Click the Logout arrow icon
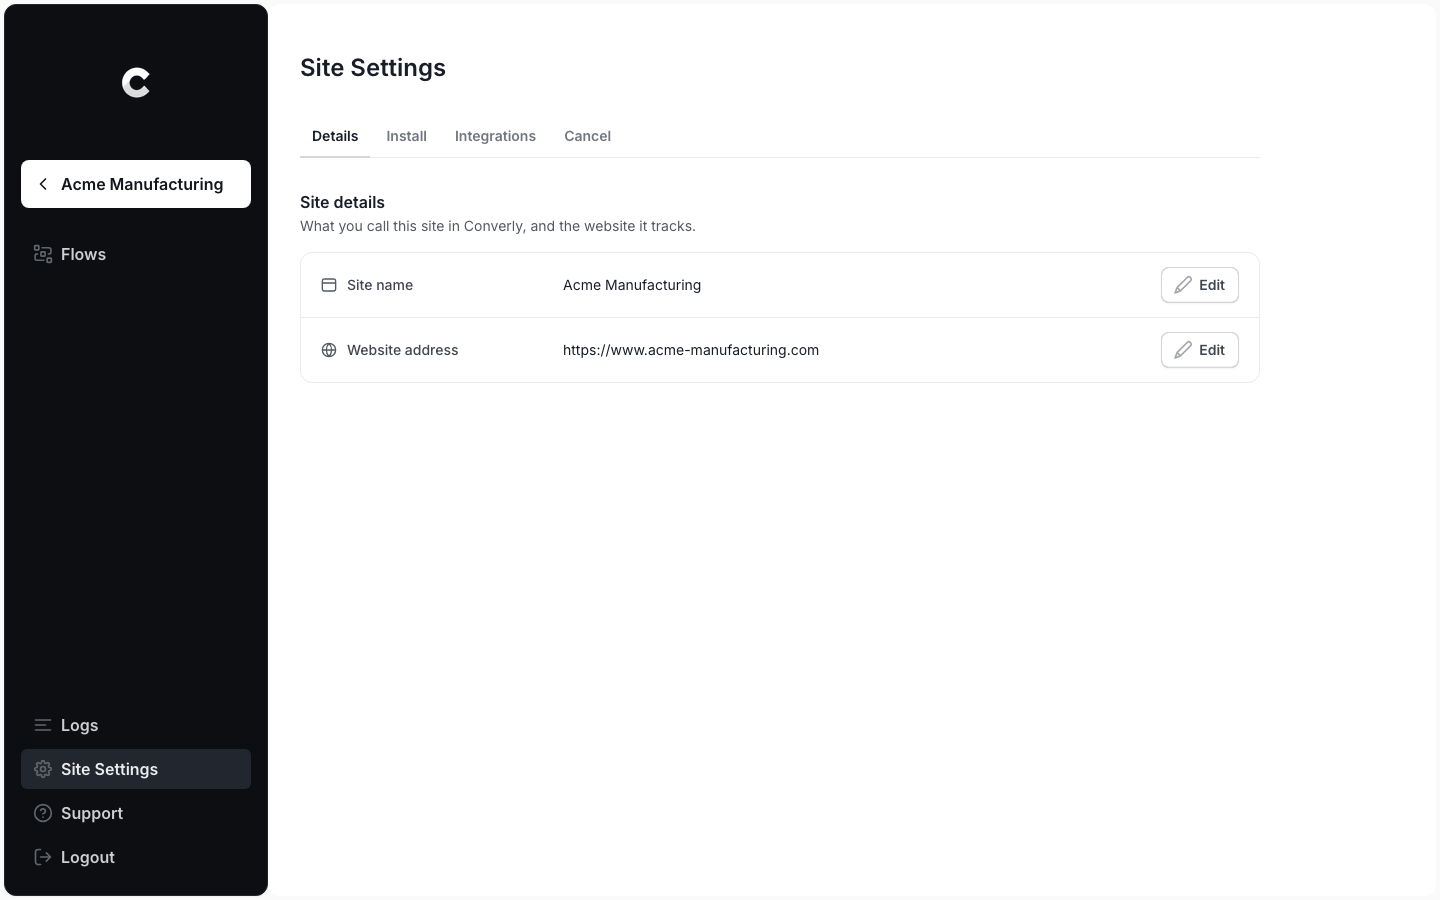 [x=43, y=857]
